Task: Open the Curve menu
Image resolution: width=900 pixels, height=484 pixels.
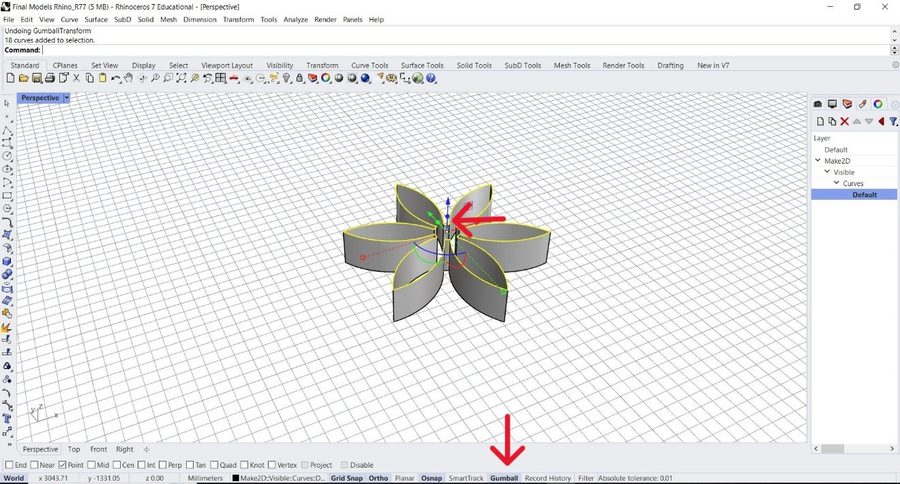Action: 69,20
